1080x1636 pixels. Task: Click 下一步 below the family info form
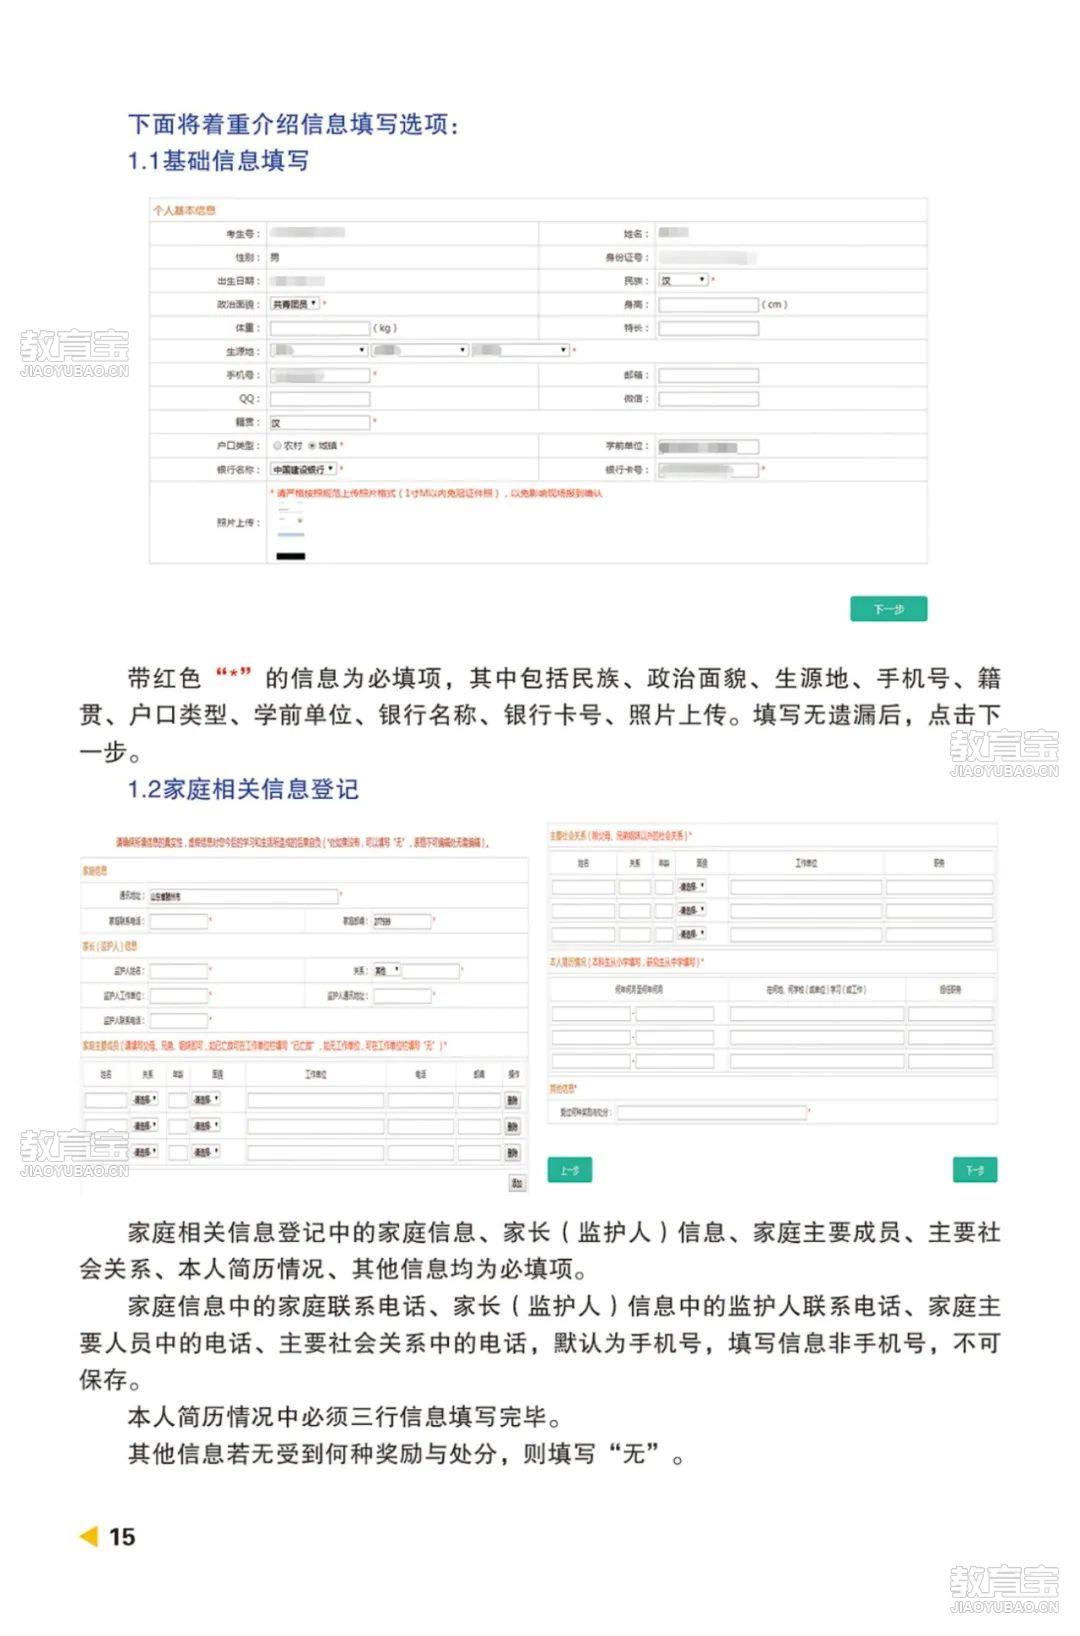coord(975,1170)
